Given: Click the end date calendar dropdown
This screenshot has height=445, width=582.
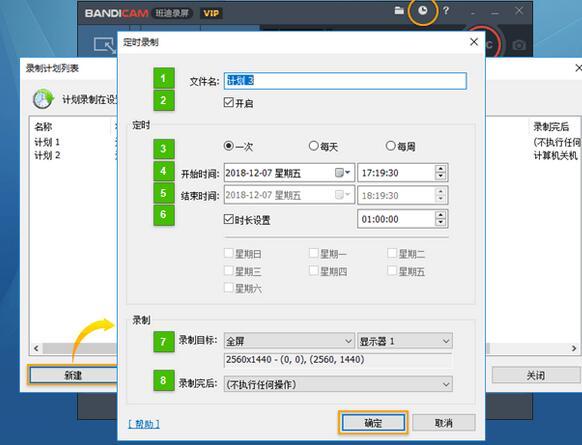Looking at the screenshot, I should (343, 195).
